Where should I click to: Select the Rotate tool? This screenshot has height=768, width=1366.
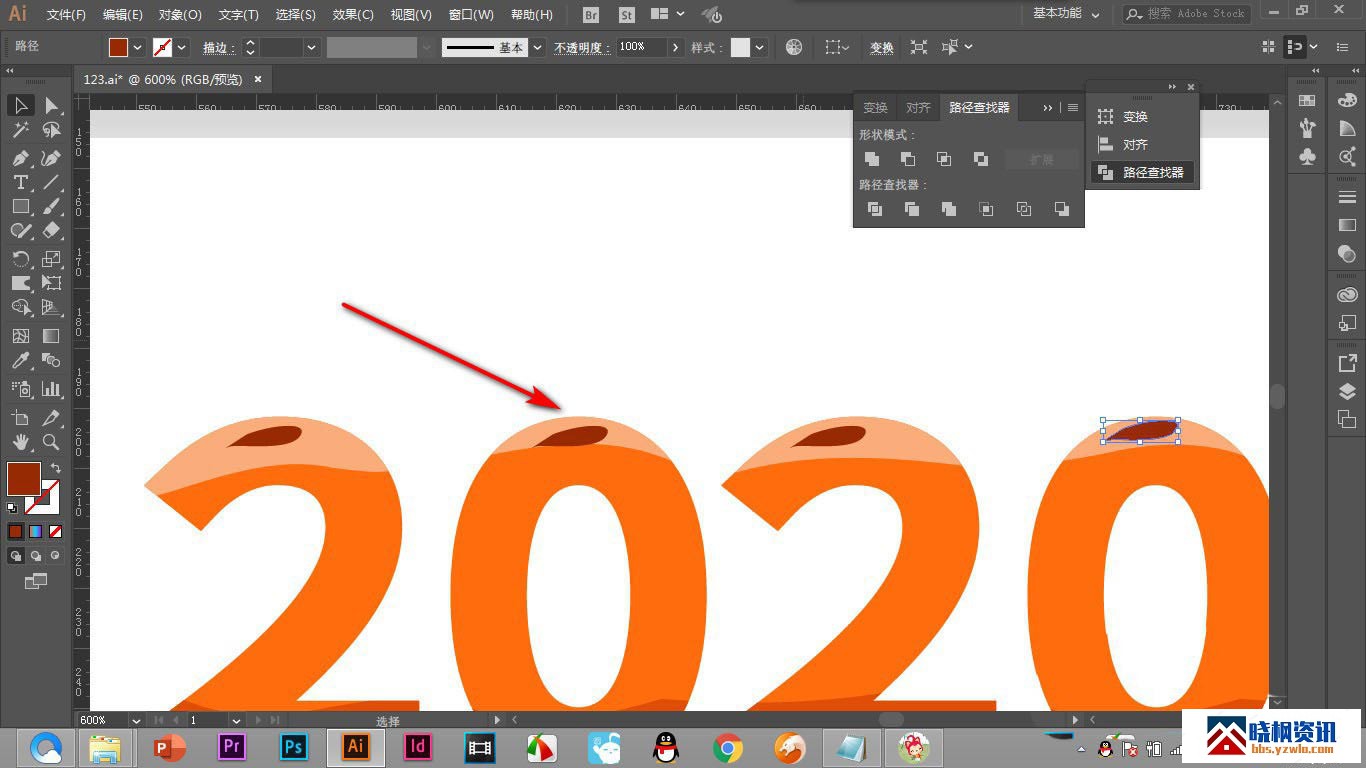20,259
